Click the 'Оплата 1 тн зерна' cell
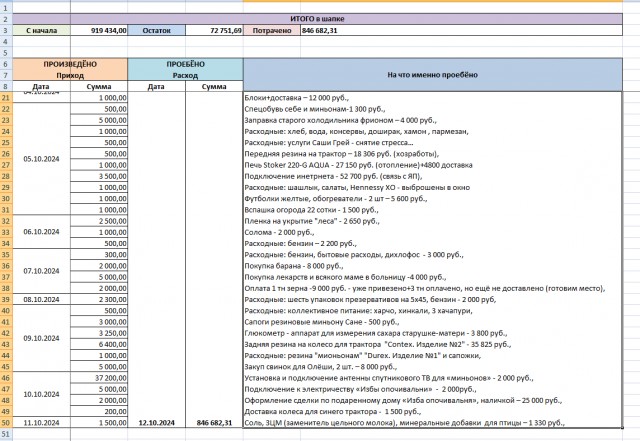The height and width of the screenshot is (441, 640). (433, 288)
